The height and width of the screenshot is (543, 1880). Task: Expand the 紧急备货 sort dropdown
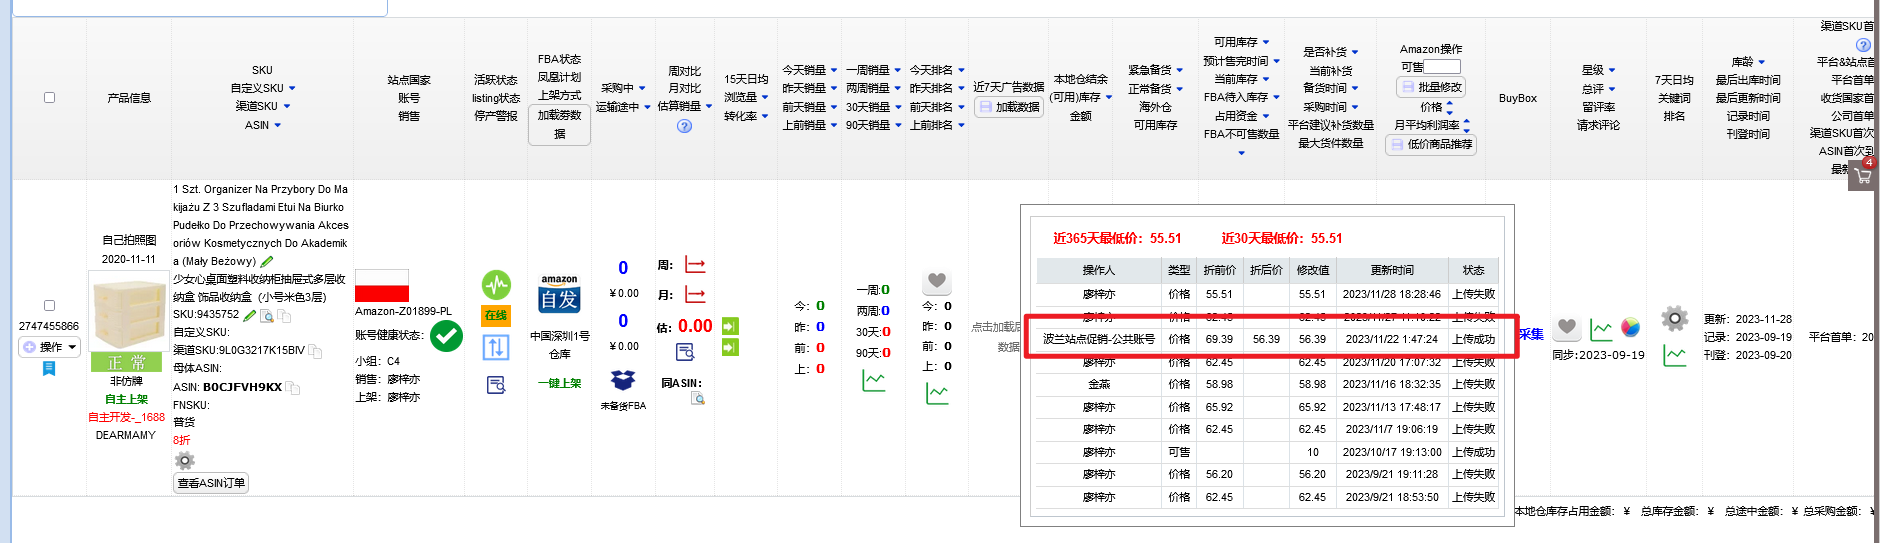click(x=1180, y=71)
